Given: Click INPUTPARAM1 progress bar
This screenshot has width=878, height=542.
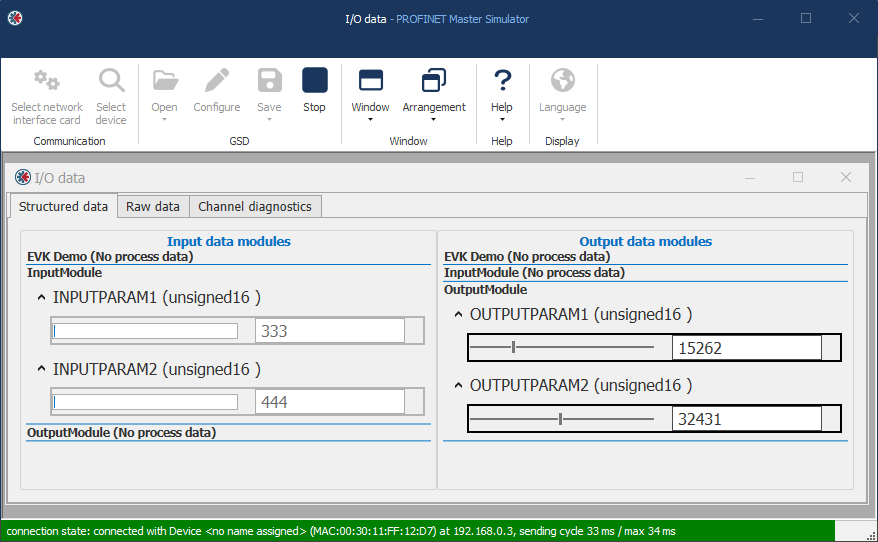Looking at the screenshot, I should tap(145, 331).
